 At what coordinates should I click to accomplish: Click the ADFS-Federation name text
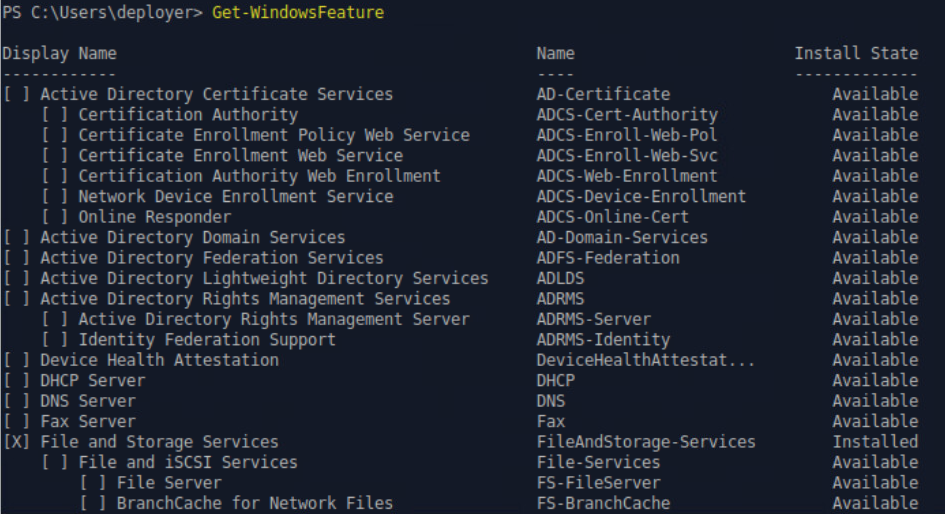click(608, 258)
